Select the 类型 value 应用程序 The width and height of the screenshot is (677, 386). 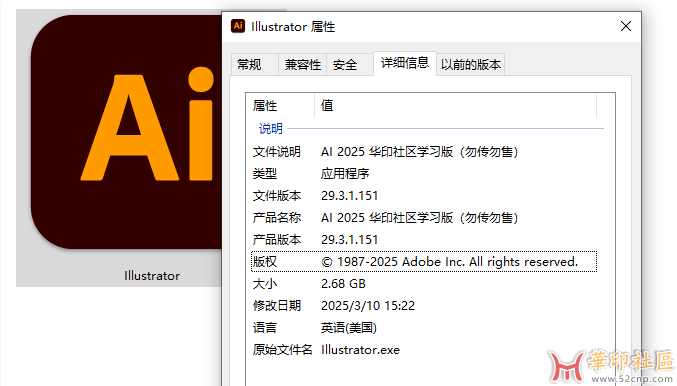[x=345, y=174]
